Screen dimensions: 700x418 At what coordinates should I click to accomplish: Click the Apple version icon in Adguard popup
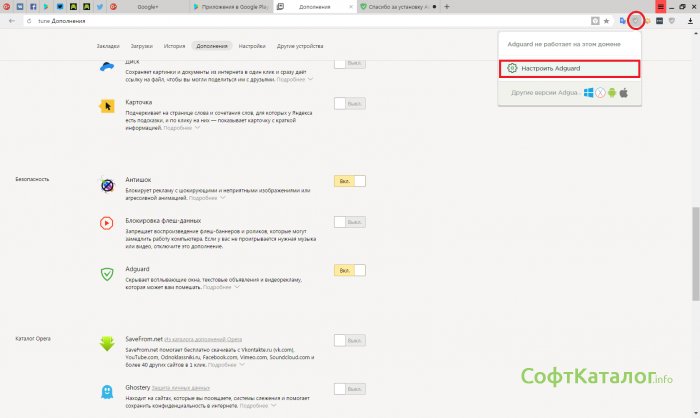(x=625, y=93)
